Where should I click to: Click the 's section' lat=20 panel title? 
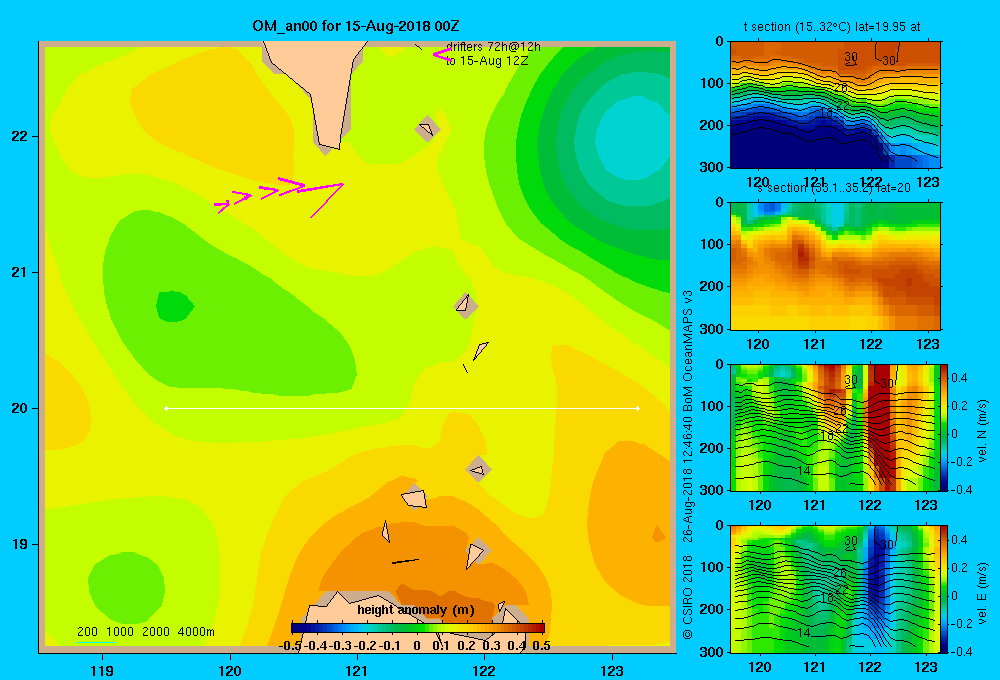tap(833, 188)
